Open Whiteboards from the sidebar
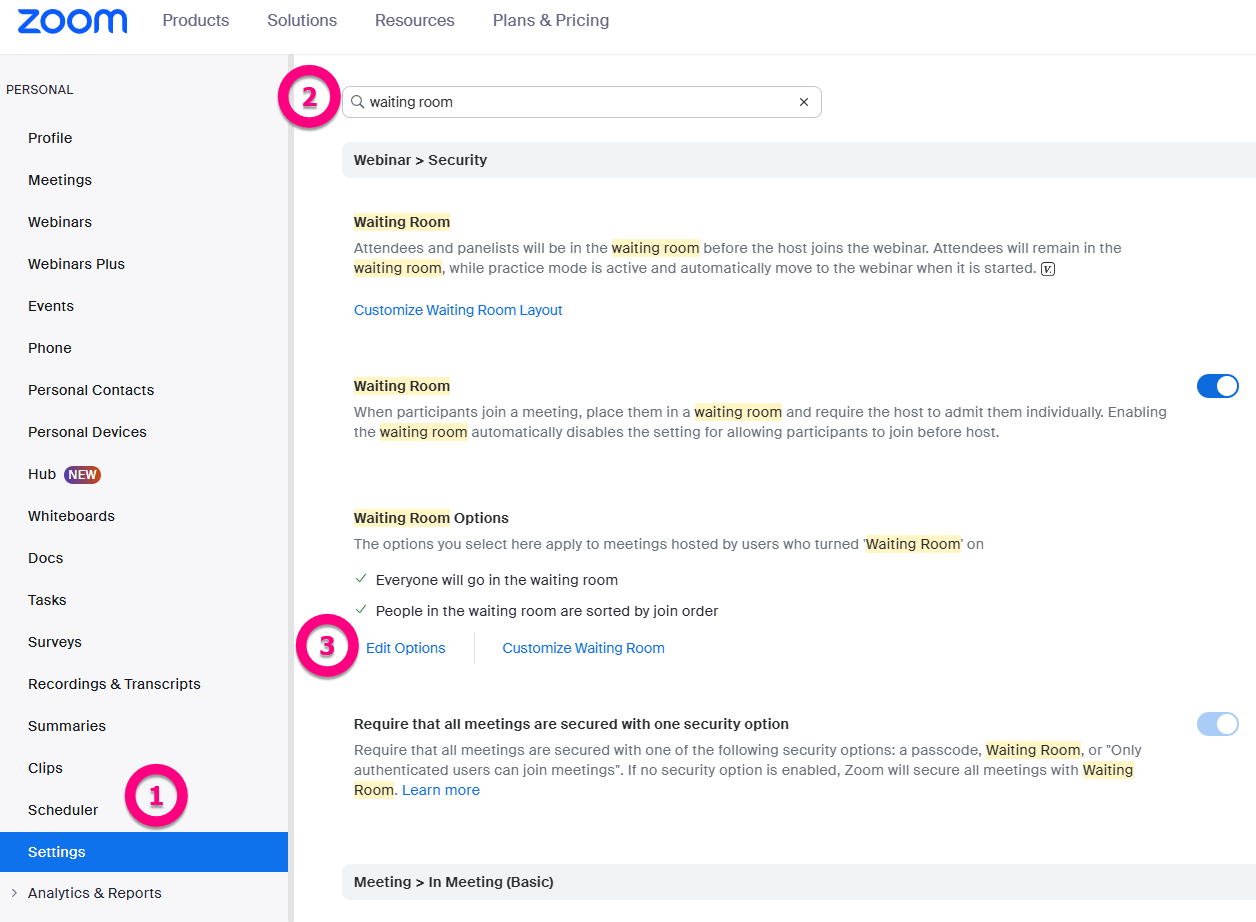 pyautogui.click(x=71, y=516)
